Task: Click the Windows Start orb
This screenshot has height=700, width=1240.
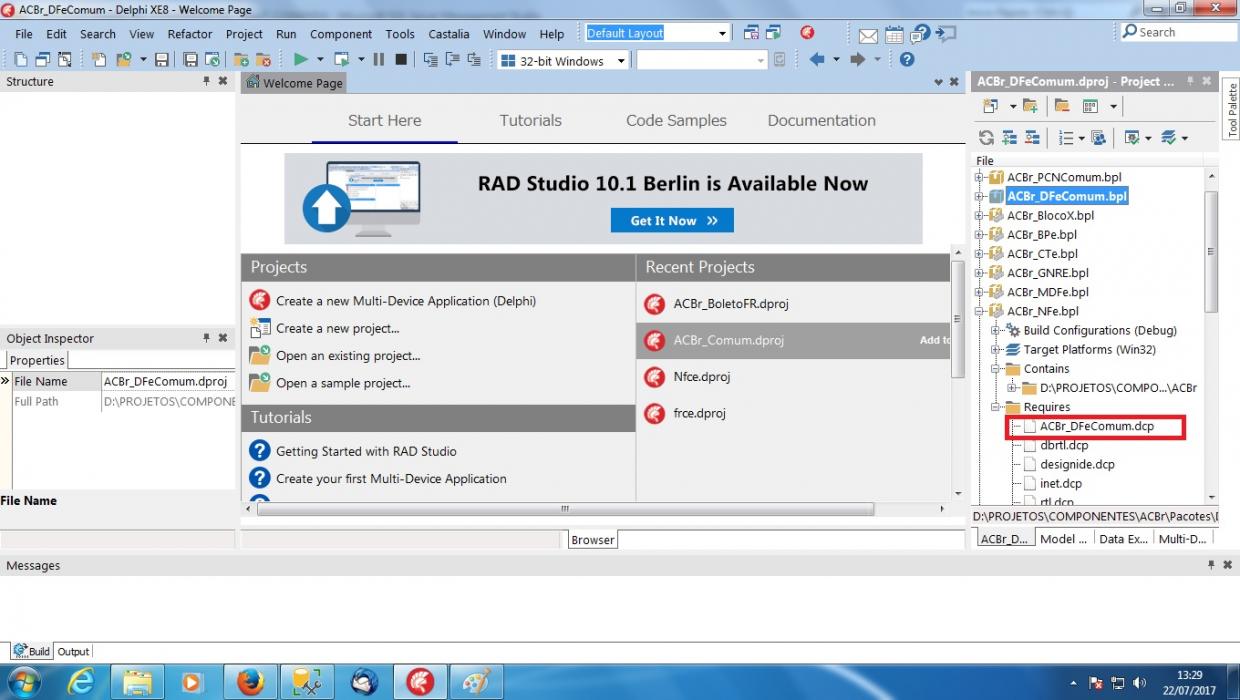Action: click(x=22, y=682)
